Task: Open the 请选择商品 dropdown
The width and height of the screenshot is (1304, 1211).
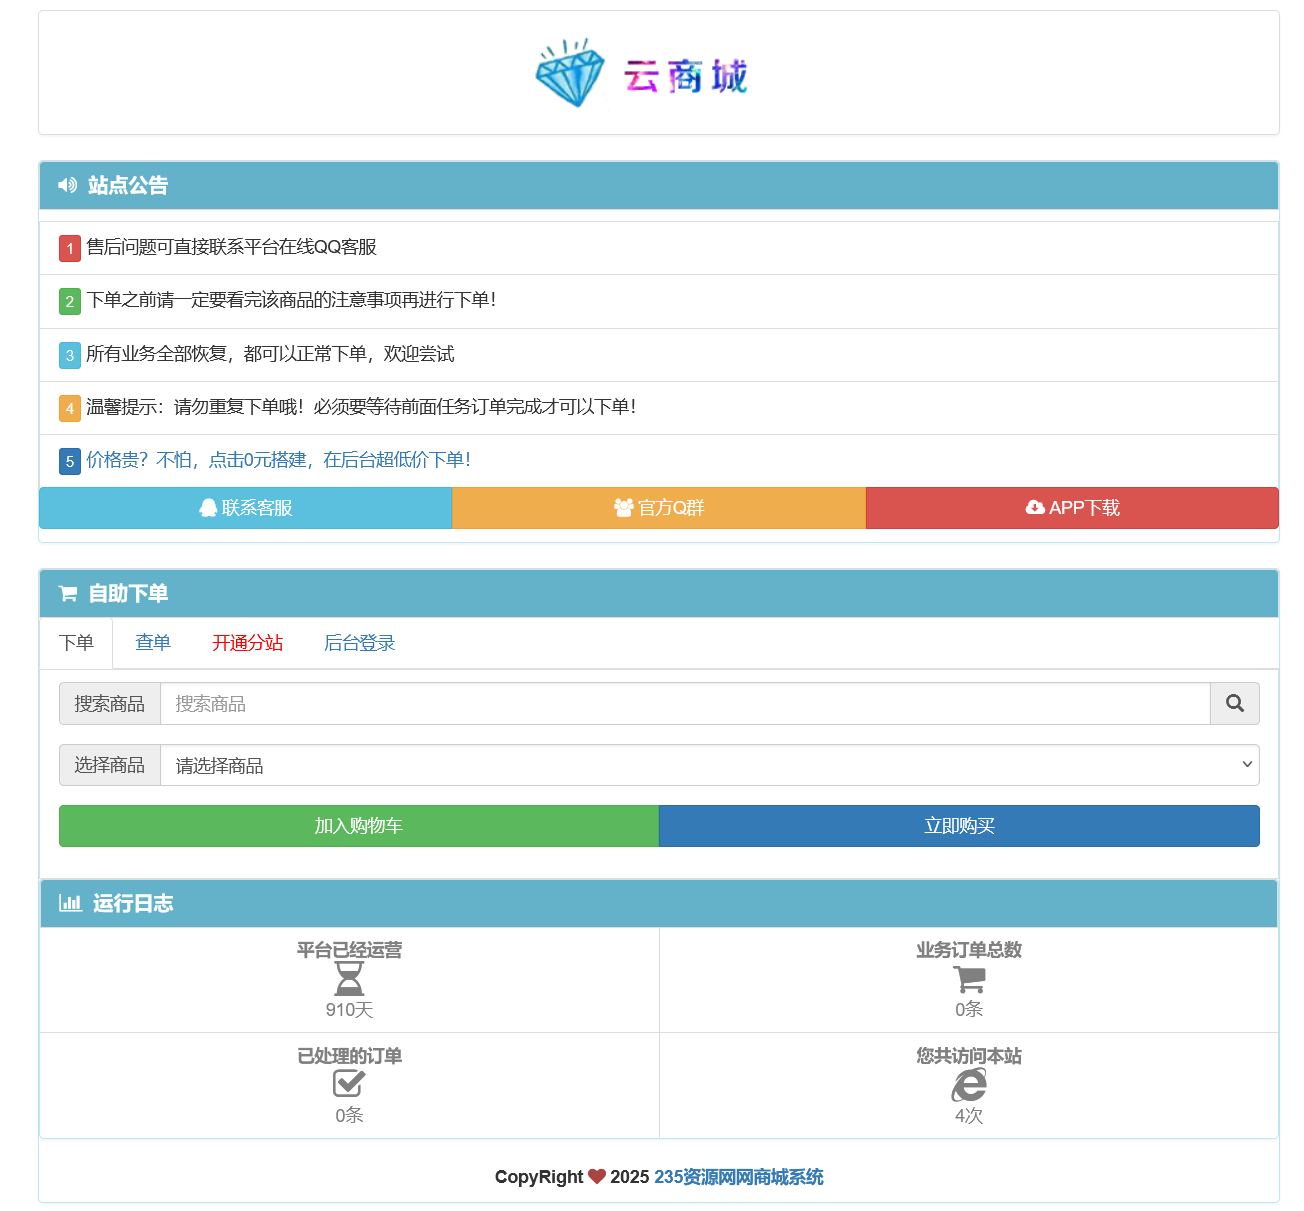Action: coord(711,765)
